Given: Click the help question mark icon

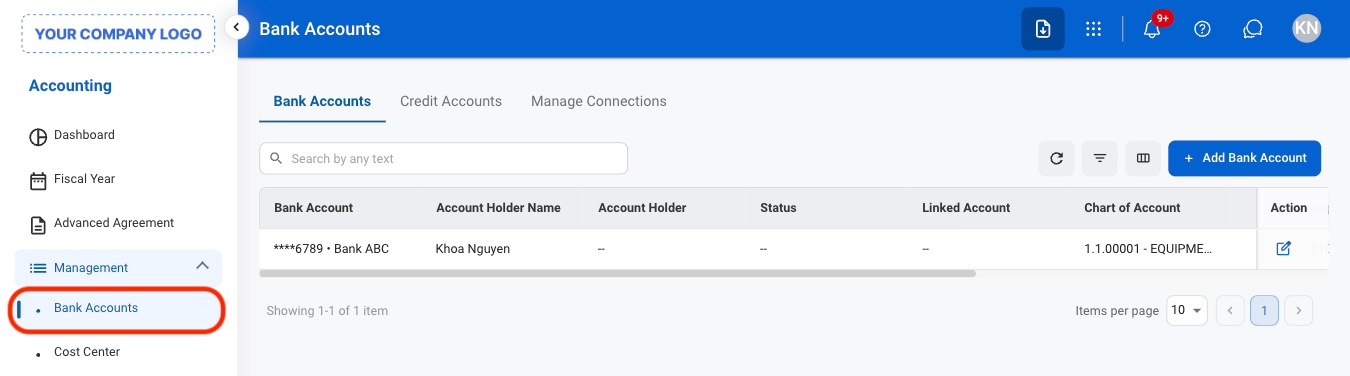Looking at the screenshot, I should tap(1203, 29).
